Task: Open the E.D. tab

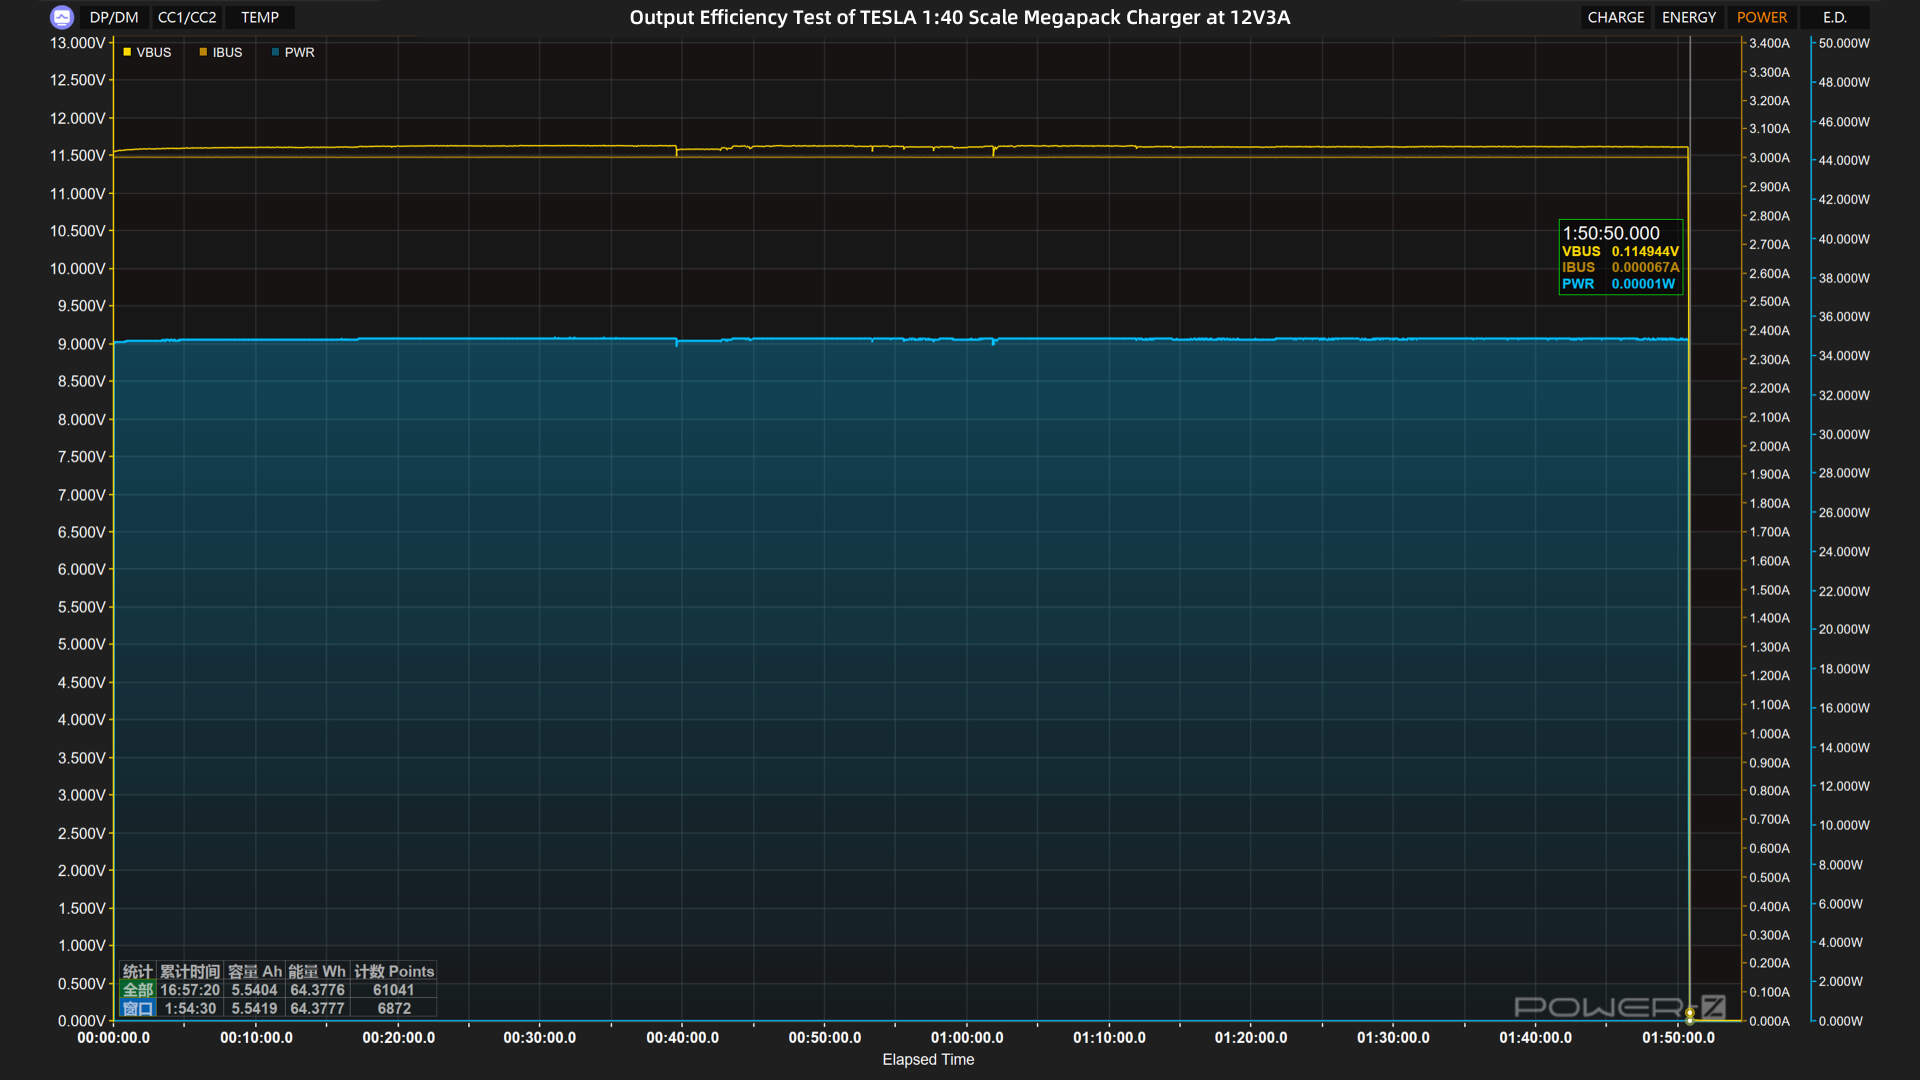Action: tap(1834, 17)
